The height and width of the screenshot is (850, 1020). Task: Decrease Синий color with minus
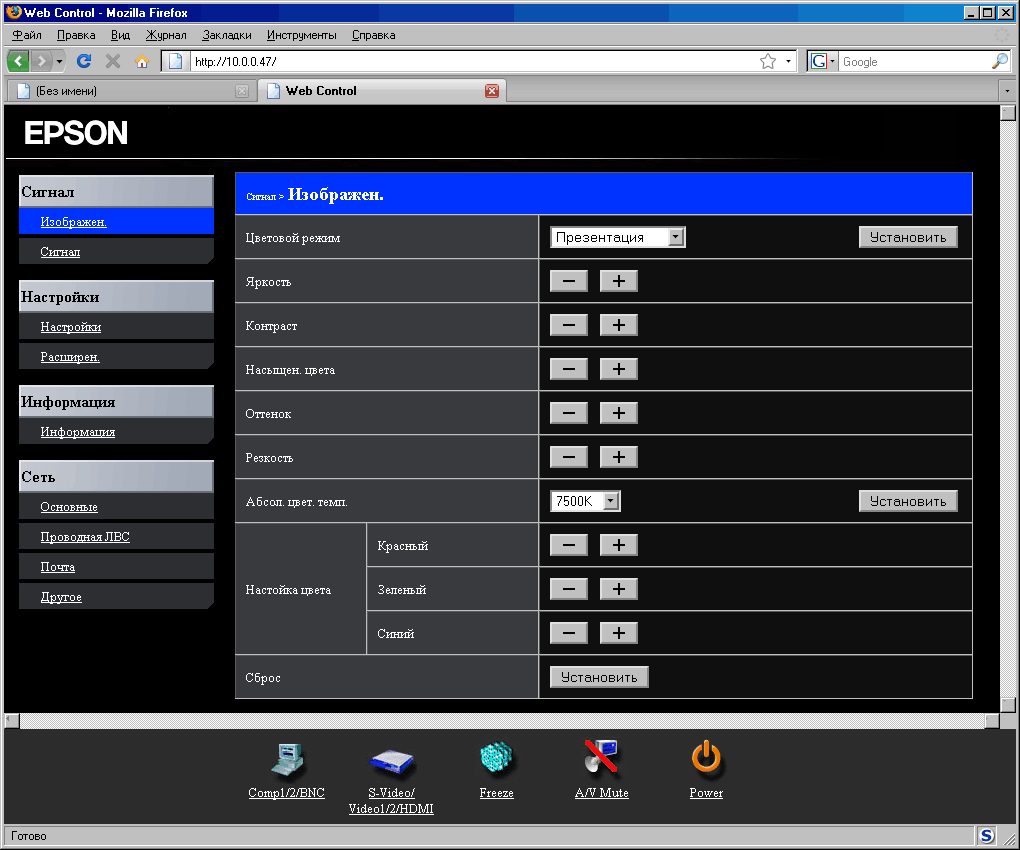[x=569, y=633]
